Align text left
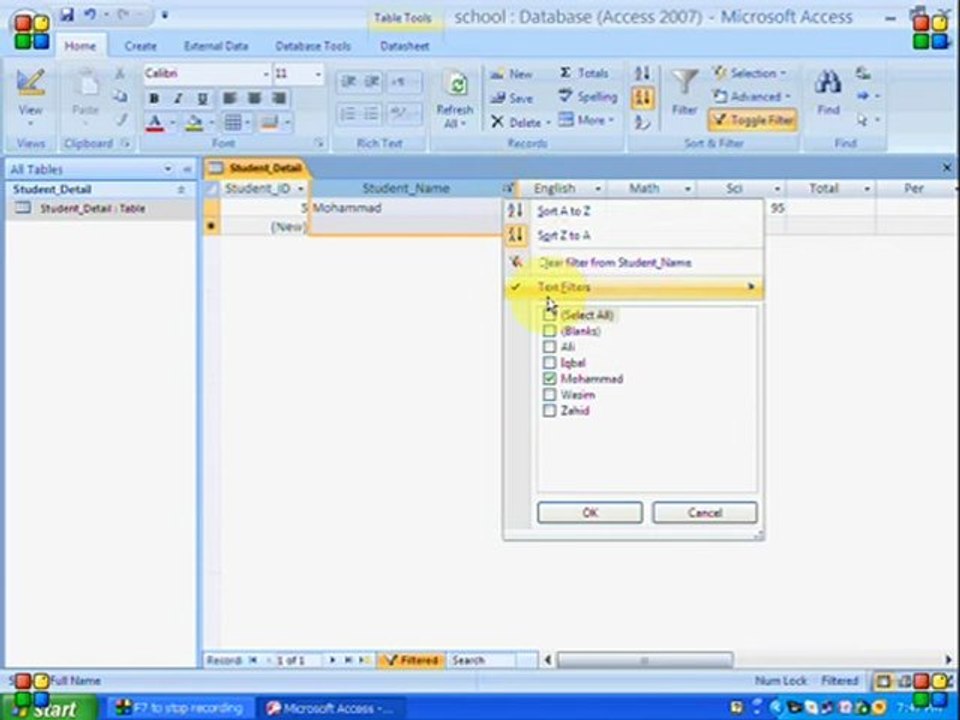Screen dimensions: 960x720 pyautogui.click(x=230, y=98)
